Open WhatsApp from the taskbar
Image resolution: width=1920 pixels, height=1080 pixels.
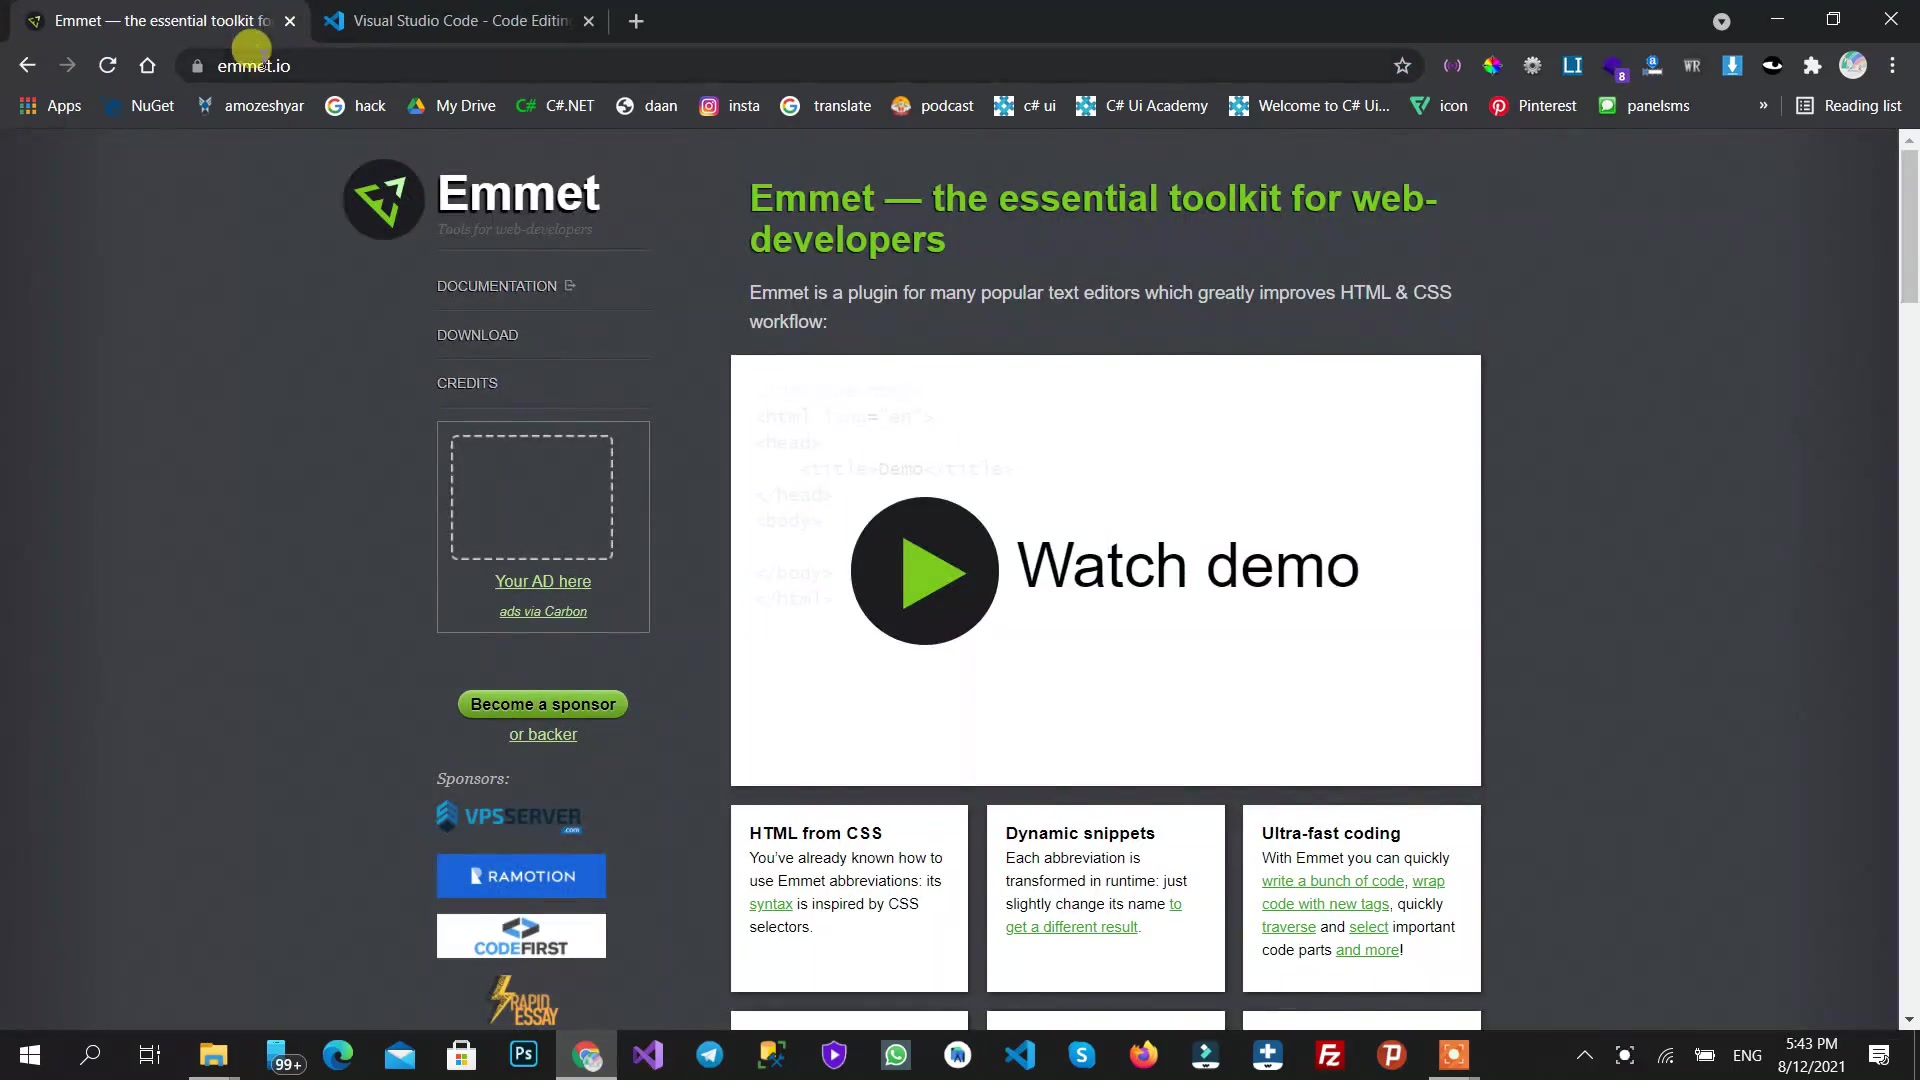896,1055
